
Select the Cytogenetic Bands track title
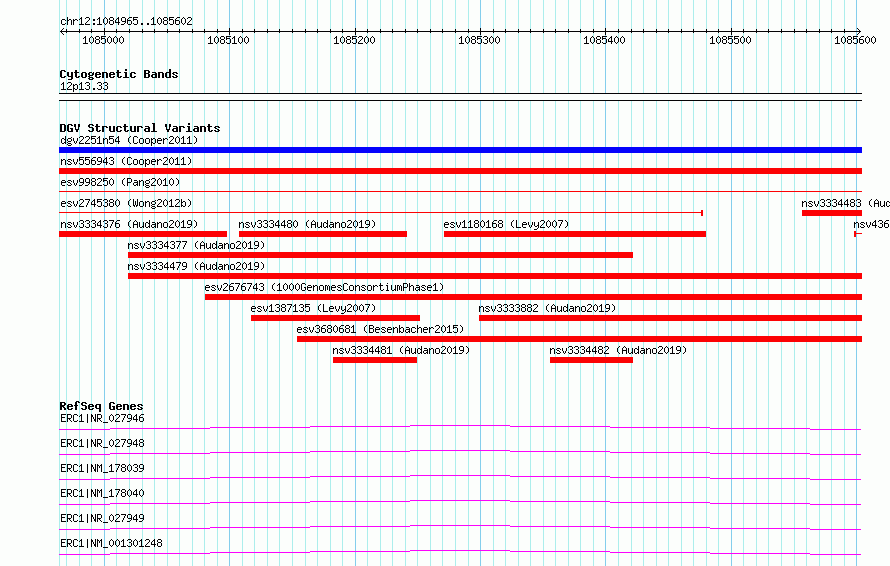(x=119, y=74)
